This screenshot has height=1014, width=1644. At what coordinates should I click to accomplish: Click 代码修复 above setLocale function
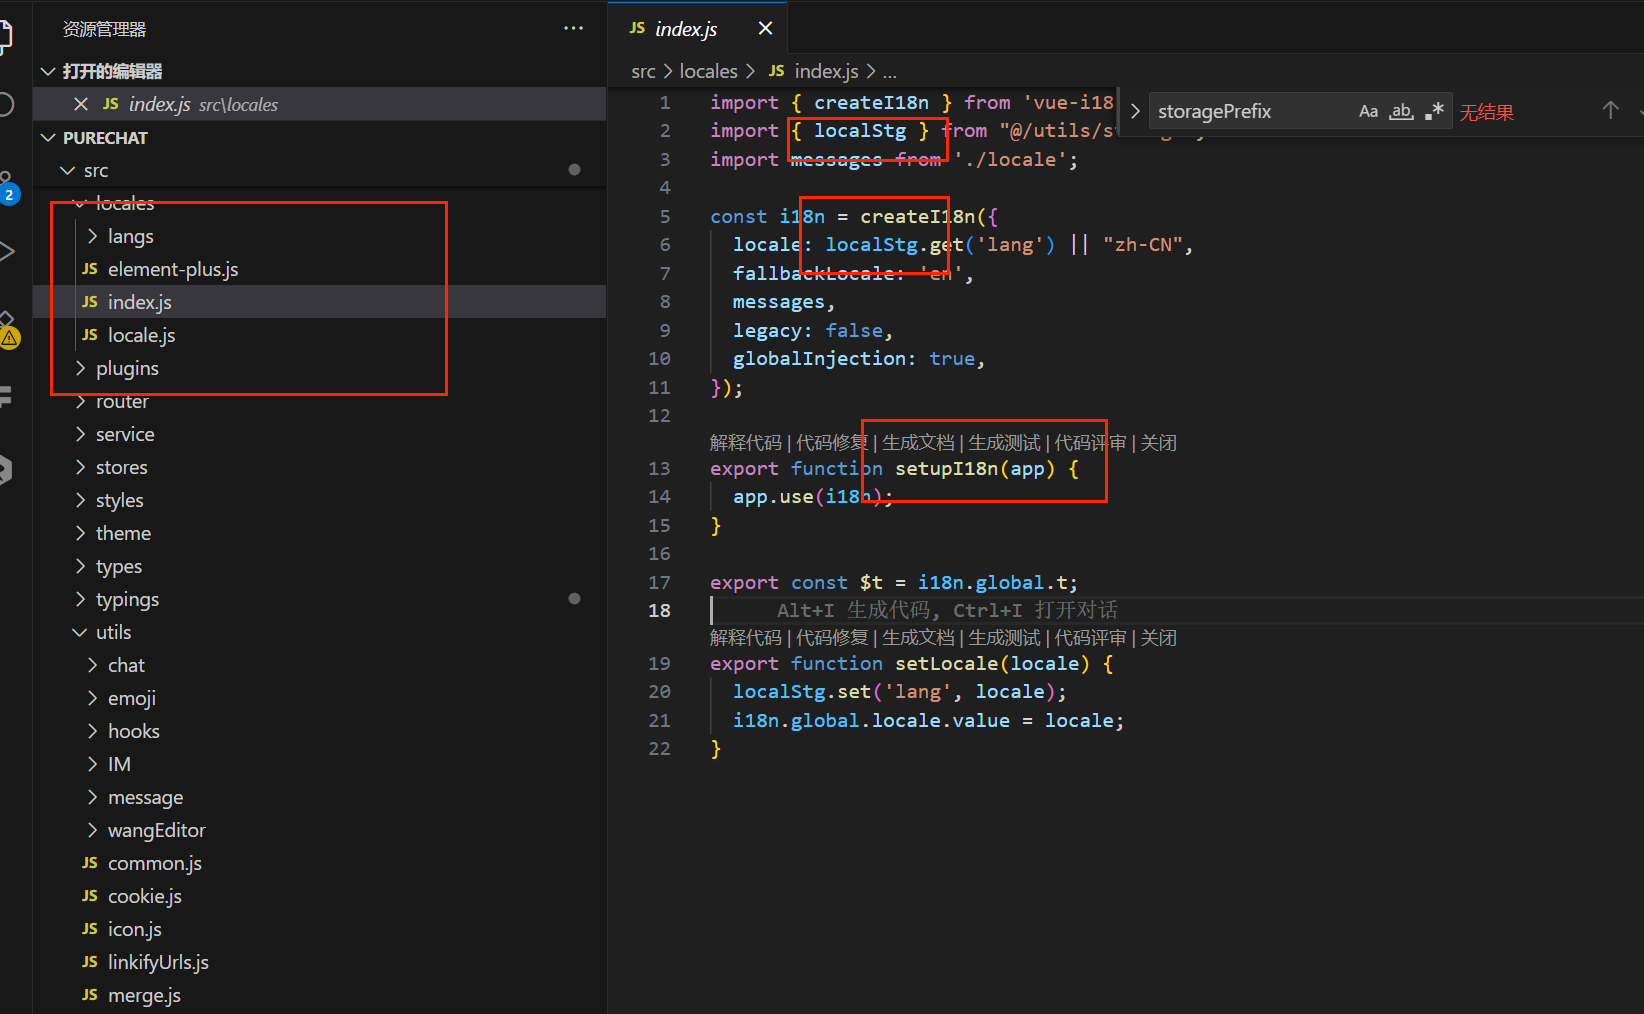pyautogui.click(x=832, y=637)
